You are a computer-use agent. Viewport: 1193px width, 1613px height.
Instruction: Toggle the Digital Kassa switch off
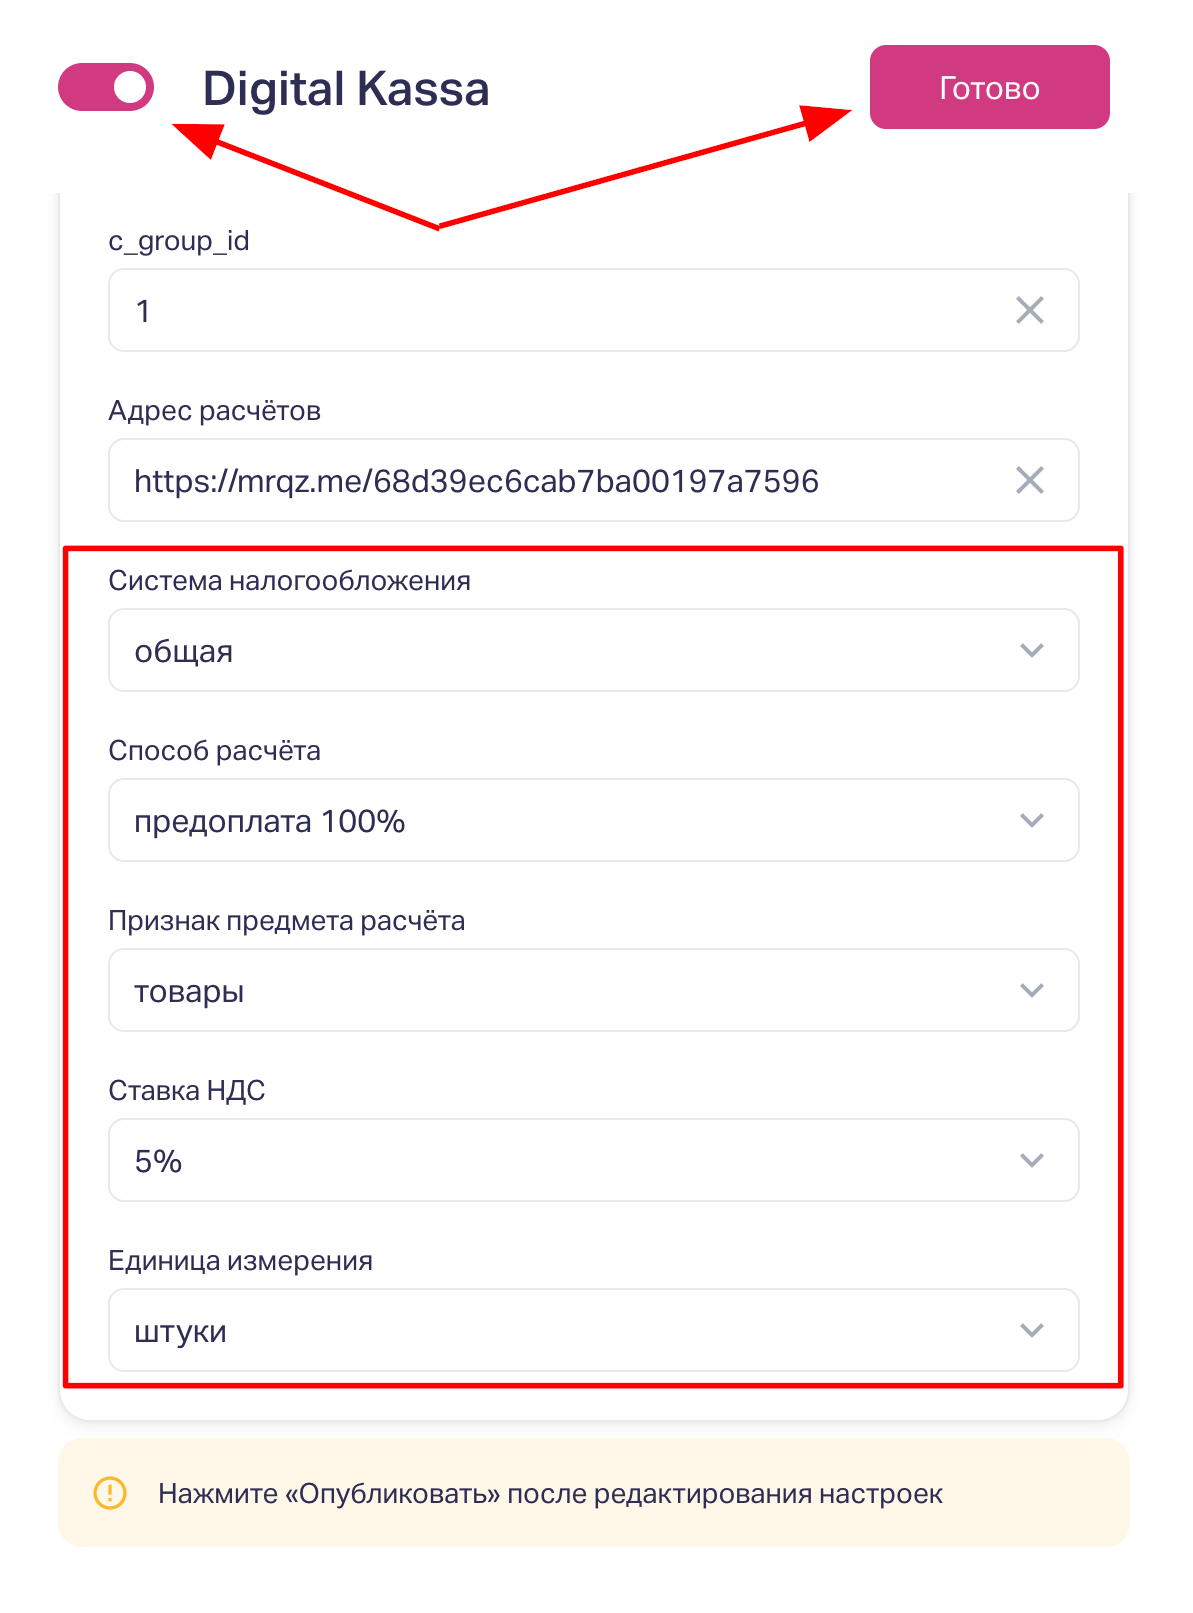pyautogui.click(x=106, y=87)
